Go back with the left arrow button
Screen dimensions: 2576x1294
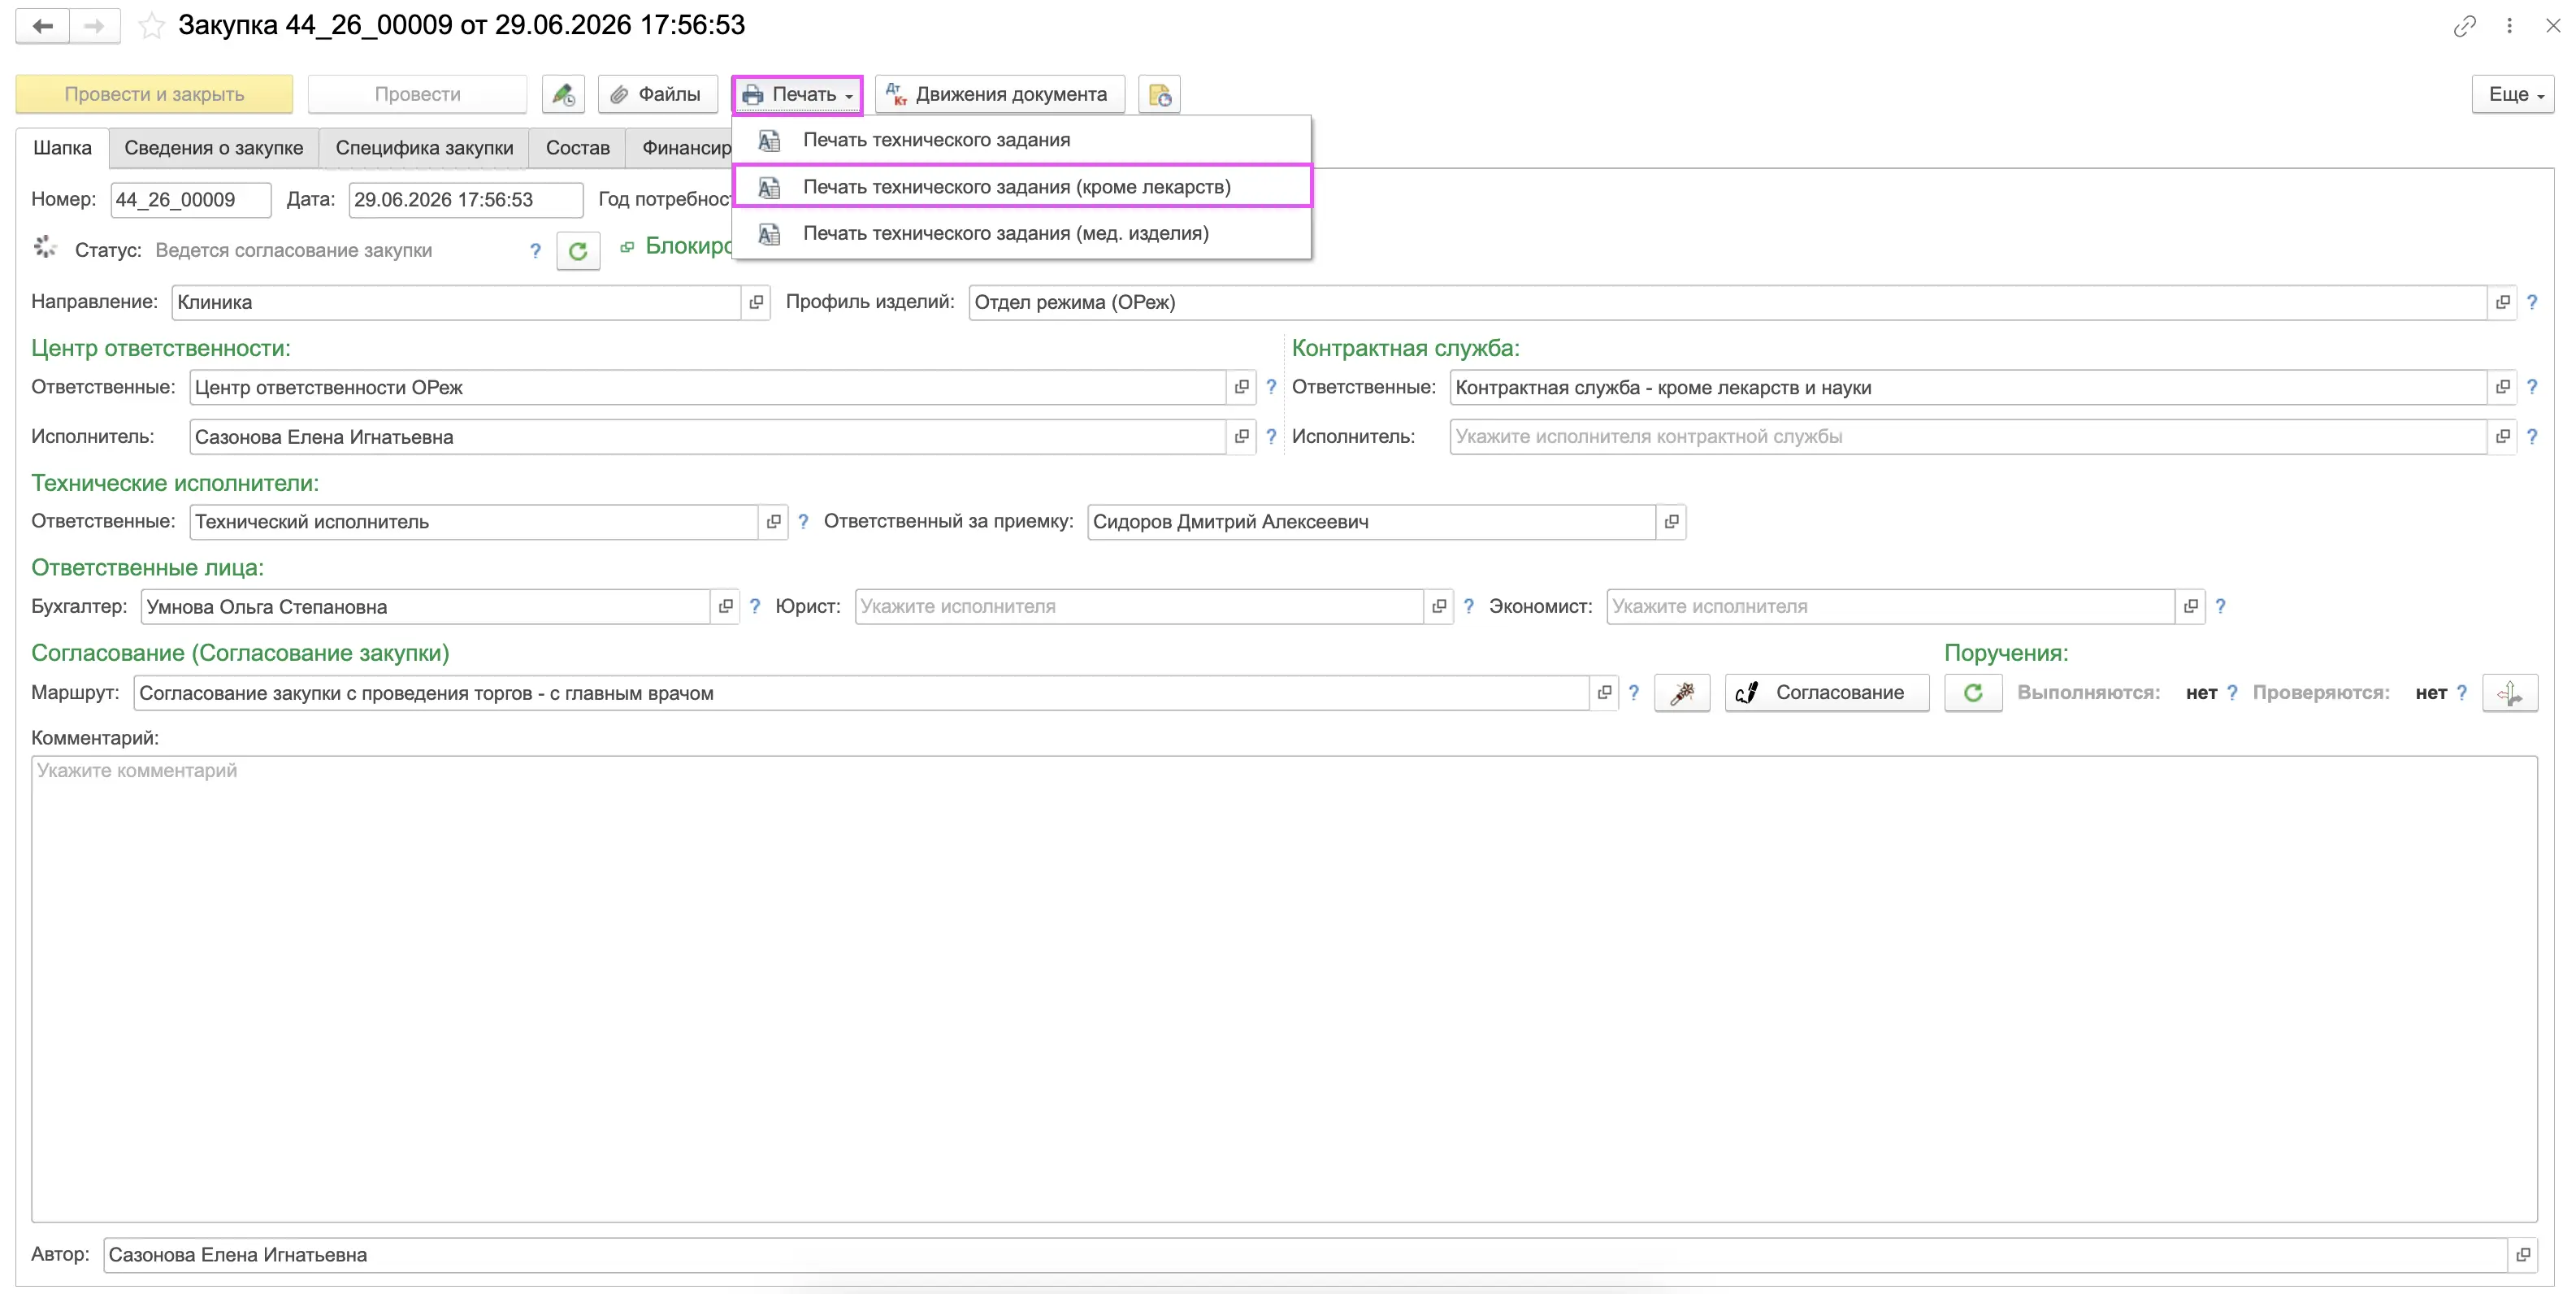43,26
